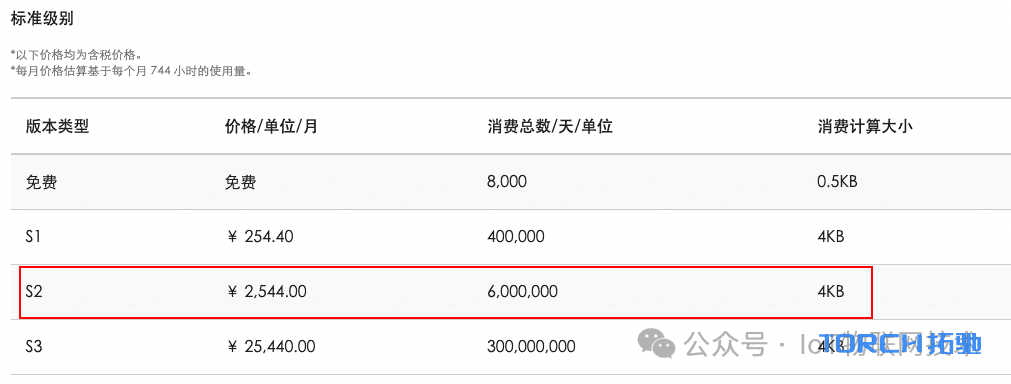1011x384 pixels.
Task: Click the 公众号 watermark text
Action: point(726,345)
